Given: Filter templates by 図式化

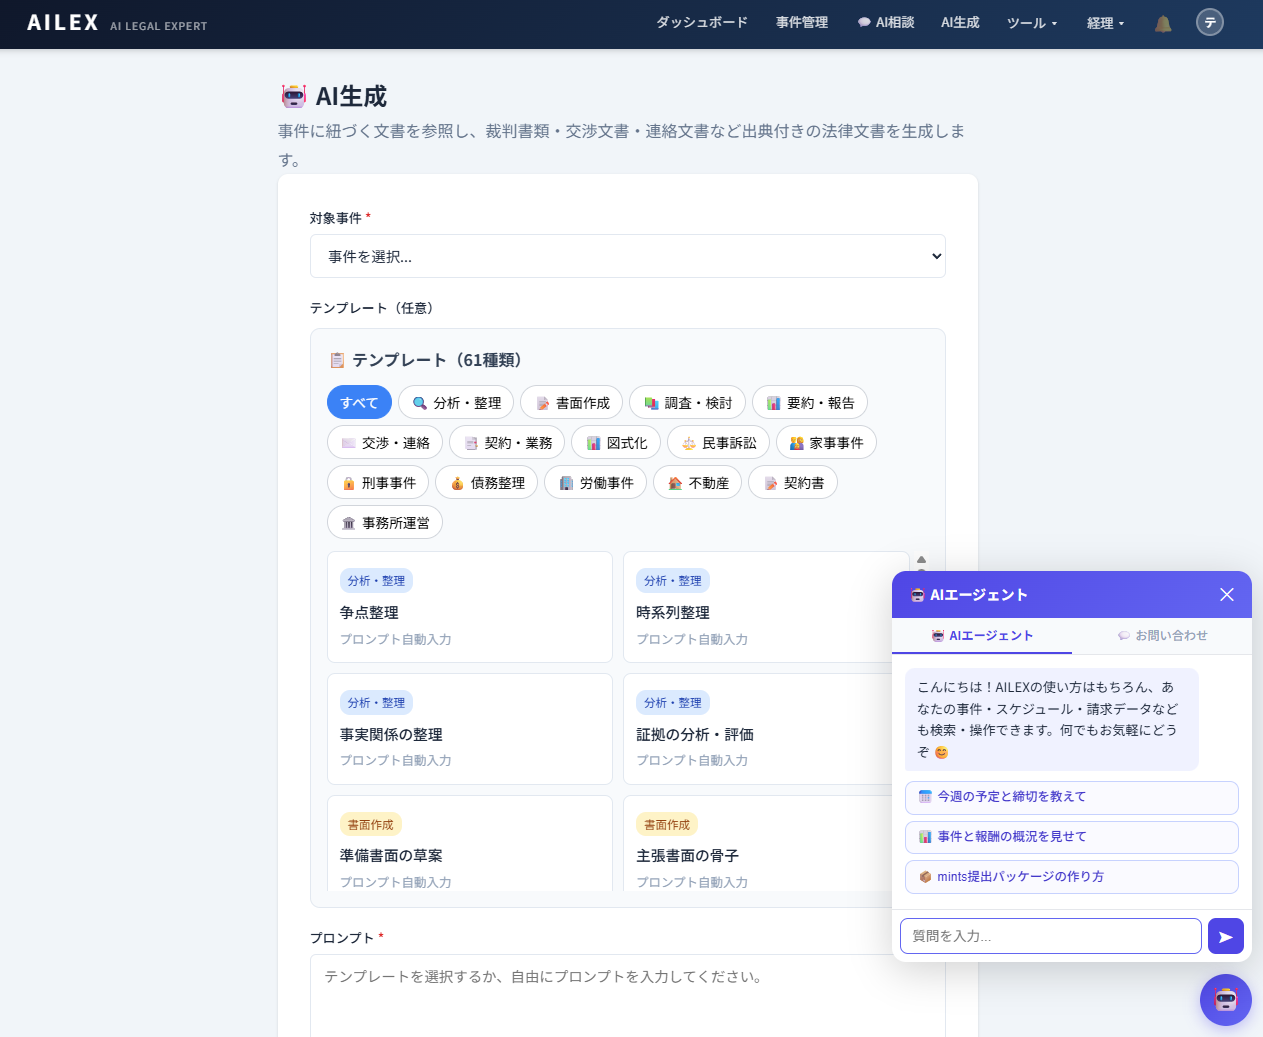Looking at the screenshot, I should coord(616,442).
